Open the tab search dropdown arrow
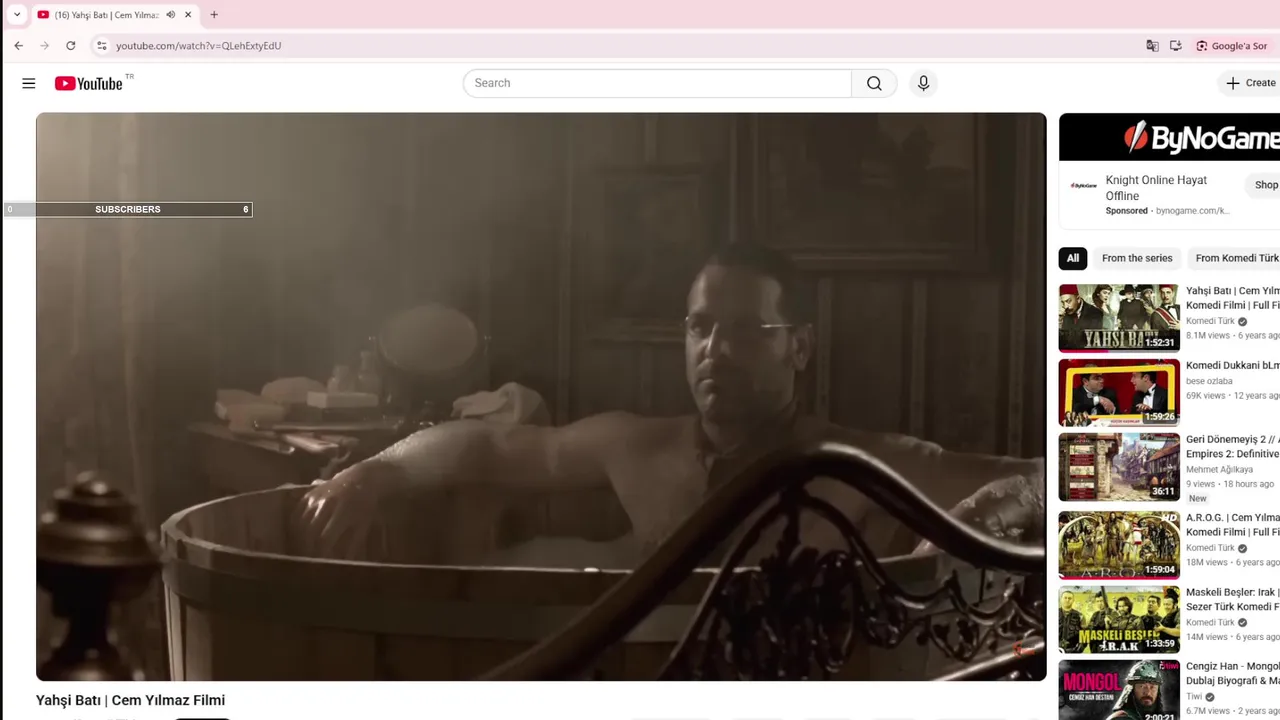1280x720 pixels. point(17,15)
